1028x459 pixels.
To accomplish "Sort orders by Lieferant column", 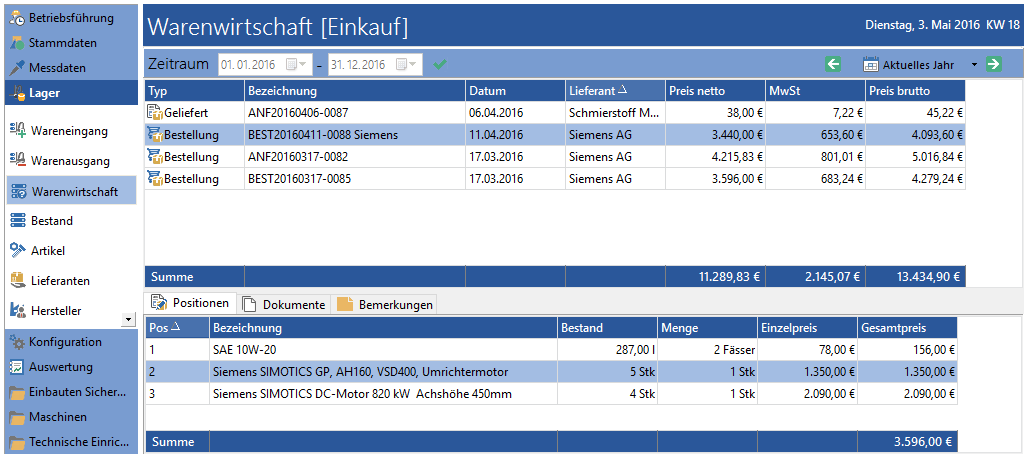I will 615,90.
